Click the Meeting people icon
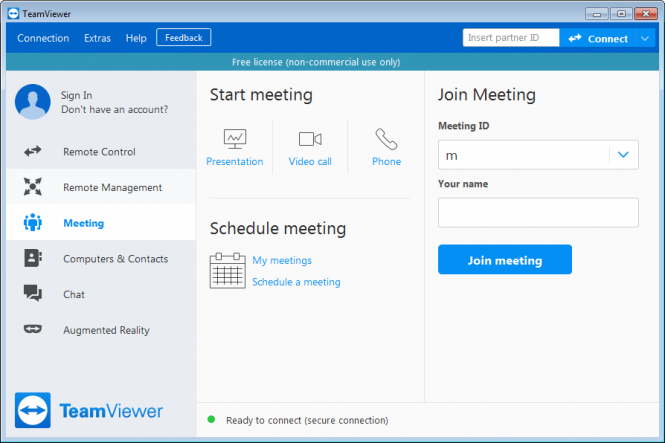 33,222
